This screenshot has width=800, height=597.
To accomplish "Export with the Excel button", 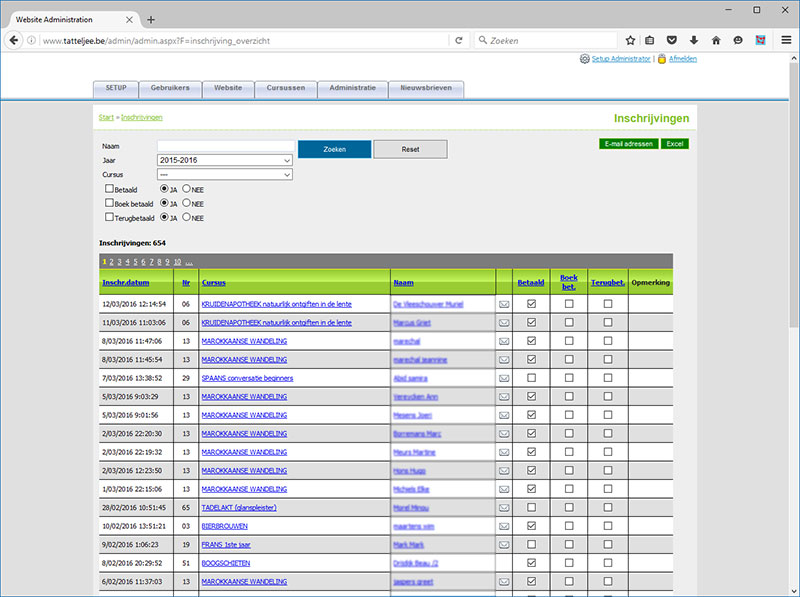I will pyautogui.click(x=674, y=144).
